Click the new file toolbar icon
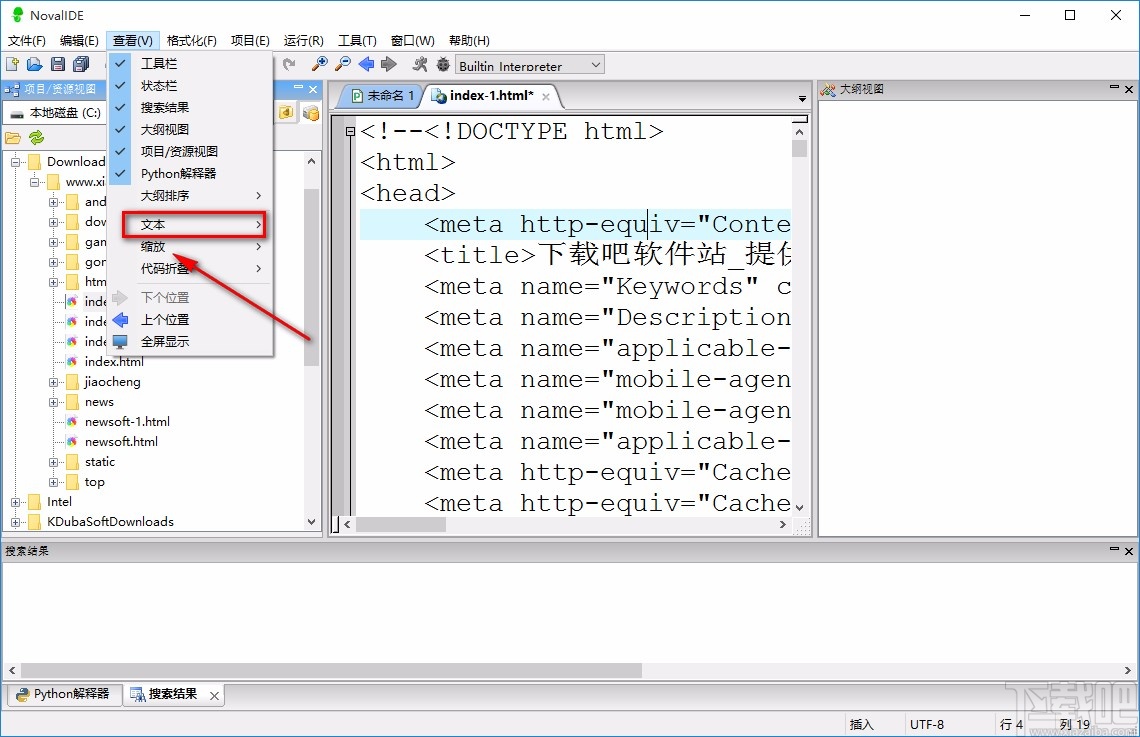This screenshot has height=737, width=1140. 12,65
